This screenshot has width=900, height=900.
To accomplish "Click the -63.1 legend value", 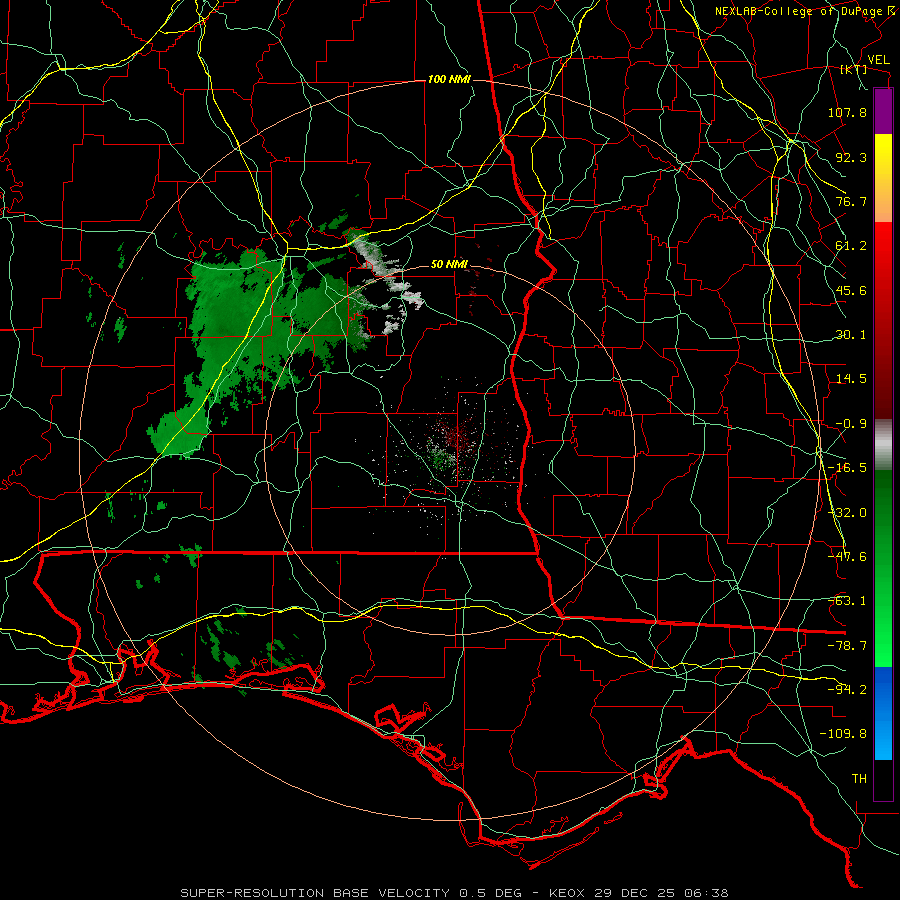I will tap(847, 601).
